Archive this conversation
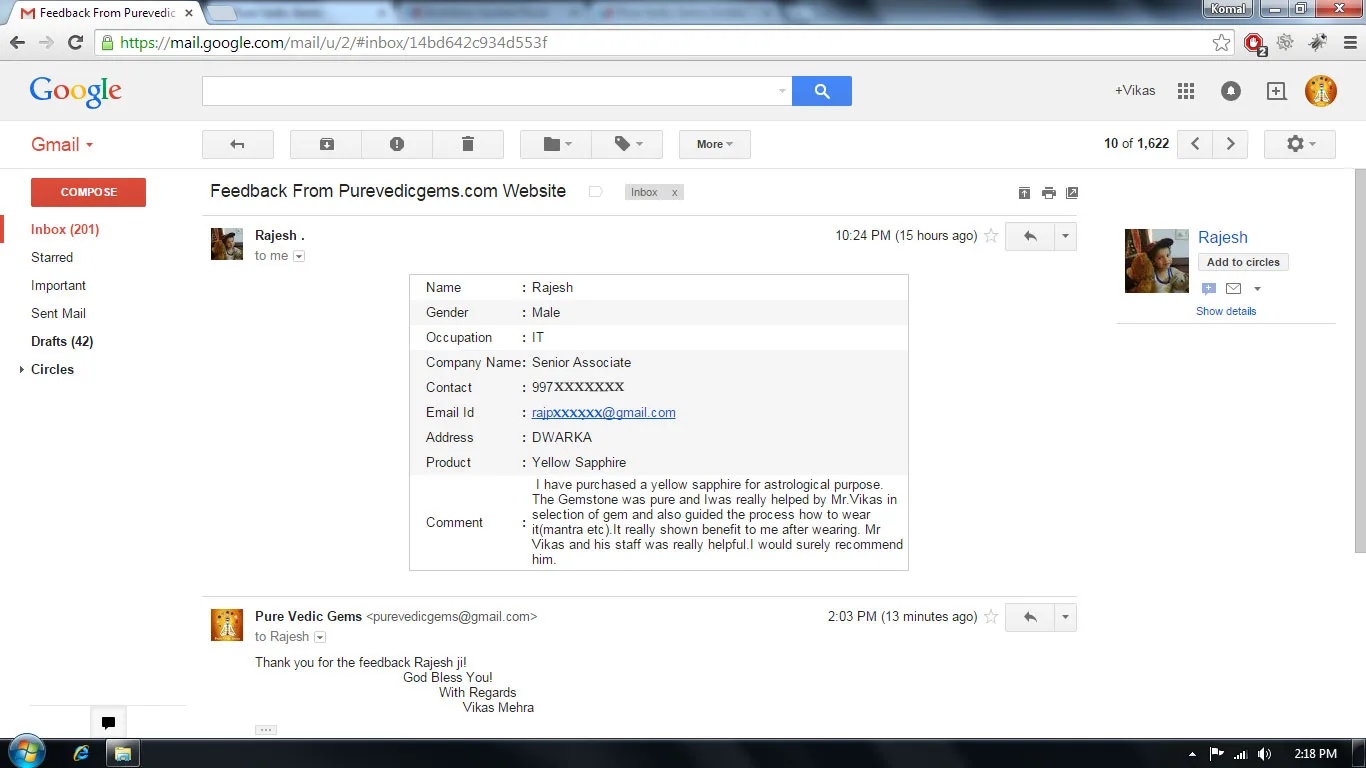The image size is (1366, 768). pyautogui.click(x=326, y=144)
